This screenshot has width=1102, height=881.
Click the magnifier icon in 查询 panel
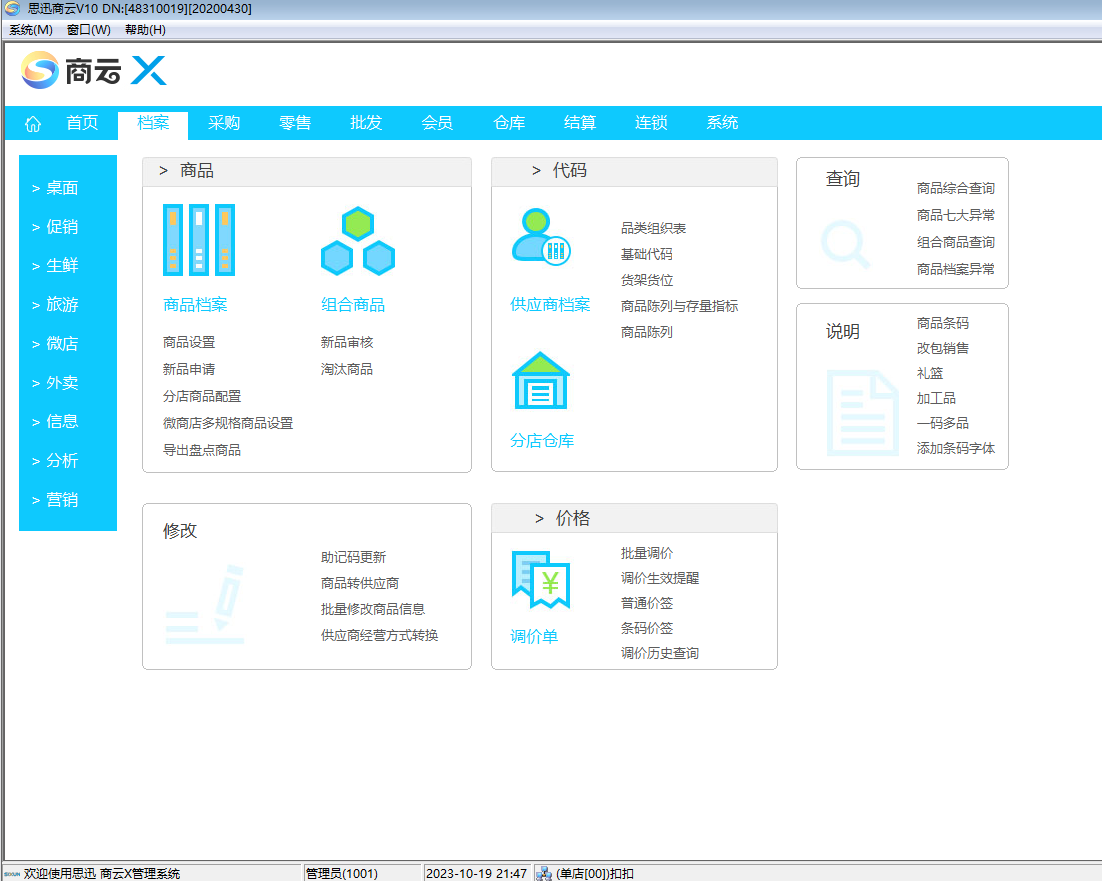(845, 244)
